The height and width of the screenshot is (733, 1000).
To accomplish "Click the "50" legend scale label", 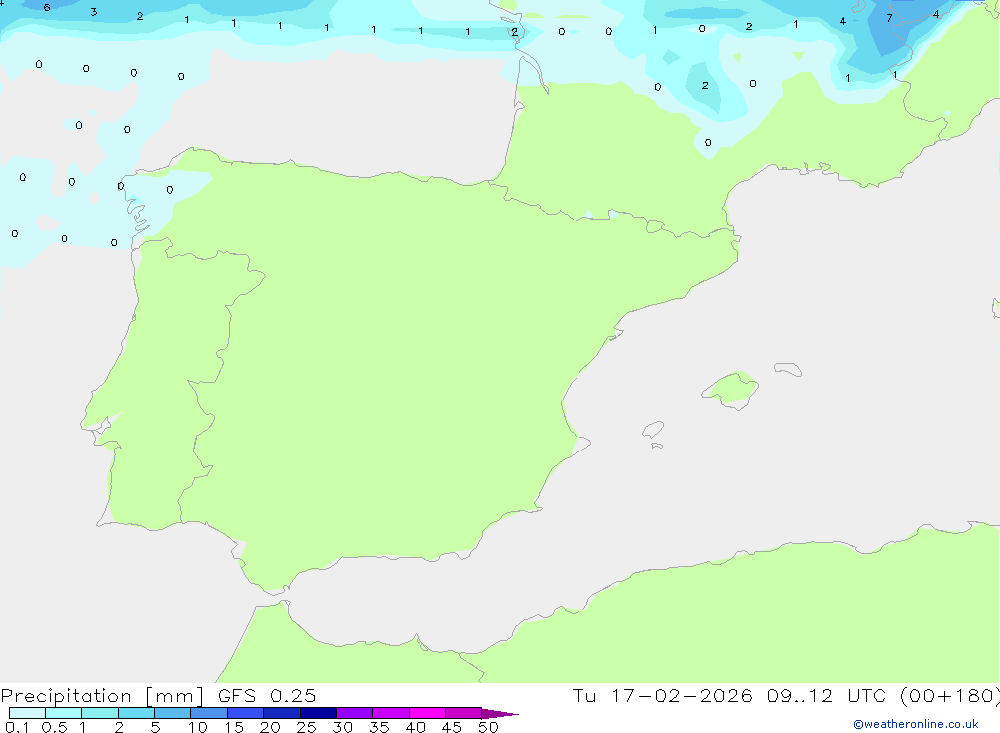I will (x=489, y=727).
